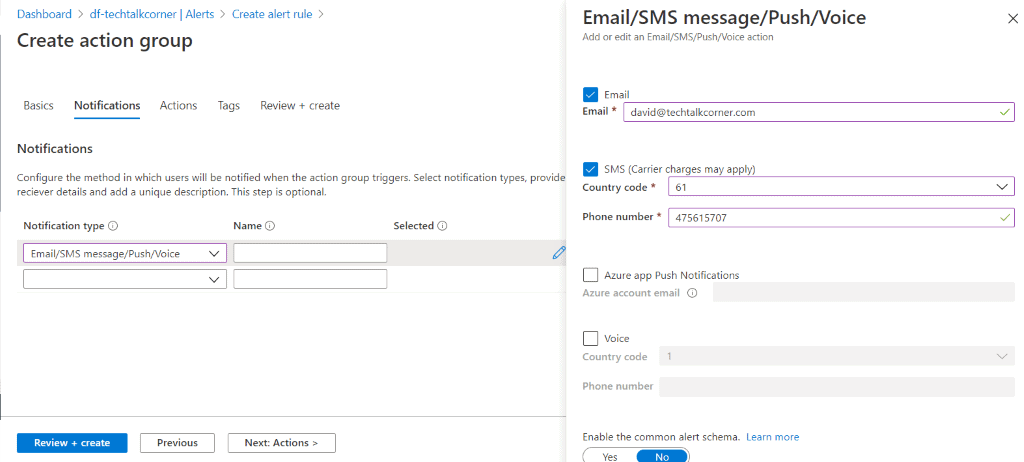Image resolution: width=1024 pixels, height=462 pixels.
Task: Click info icon beside Selected column header
Action: tap(442, 226)
